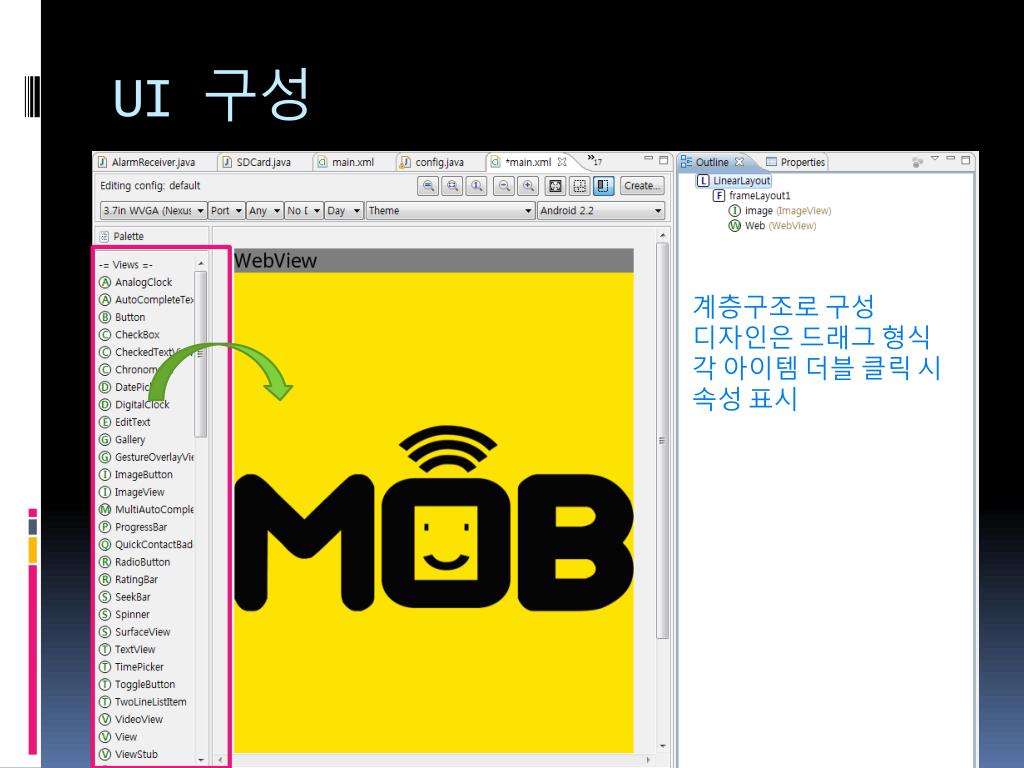Click the Create... button
The image size is (1024, 768).
(x=641, y=186)
